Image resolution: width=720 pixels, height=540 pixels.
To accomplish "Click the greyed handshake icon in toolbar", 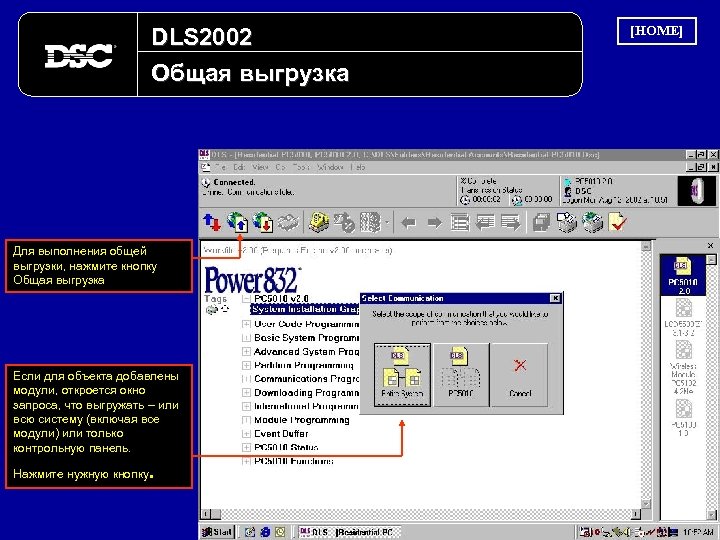I will coord(288,222).
